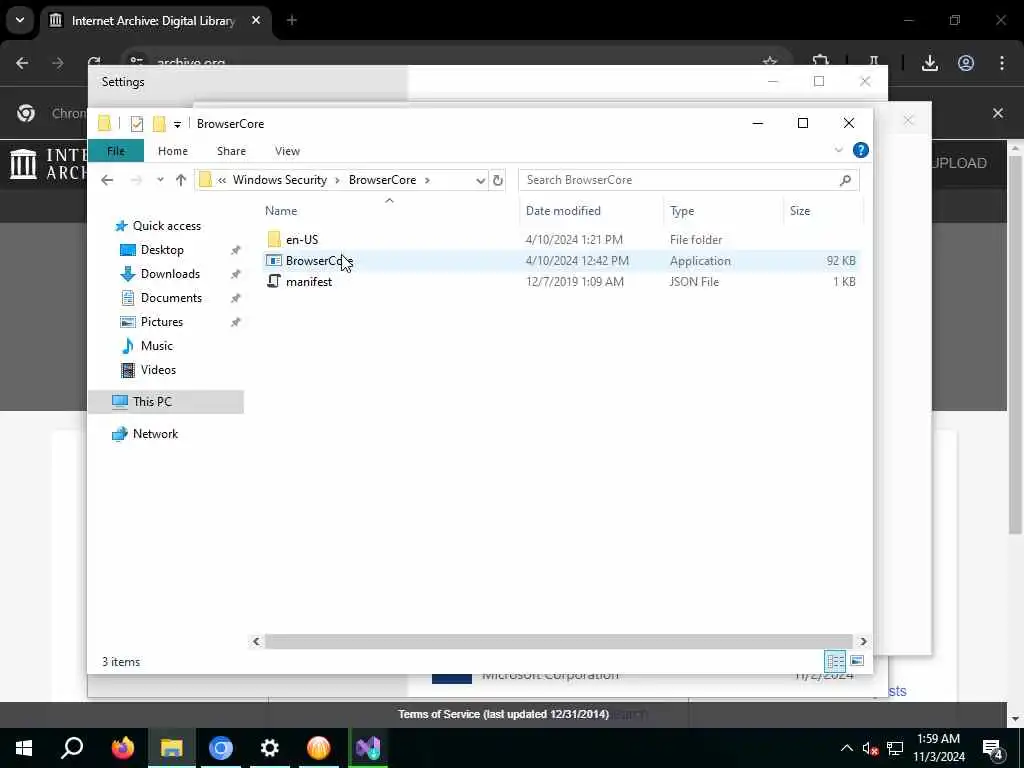Viewport: 1024px width, 768px height.
Task: Select the manifest JSON file
Action: (308, 281)
